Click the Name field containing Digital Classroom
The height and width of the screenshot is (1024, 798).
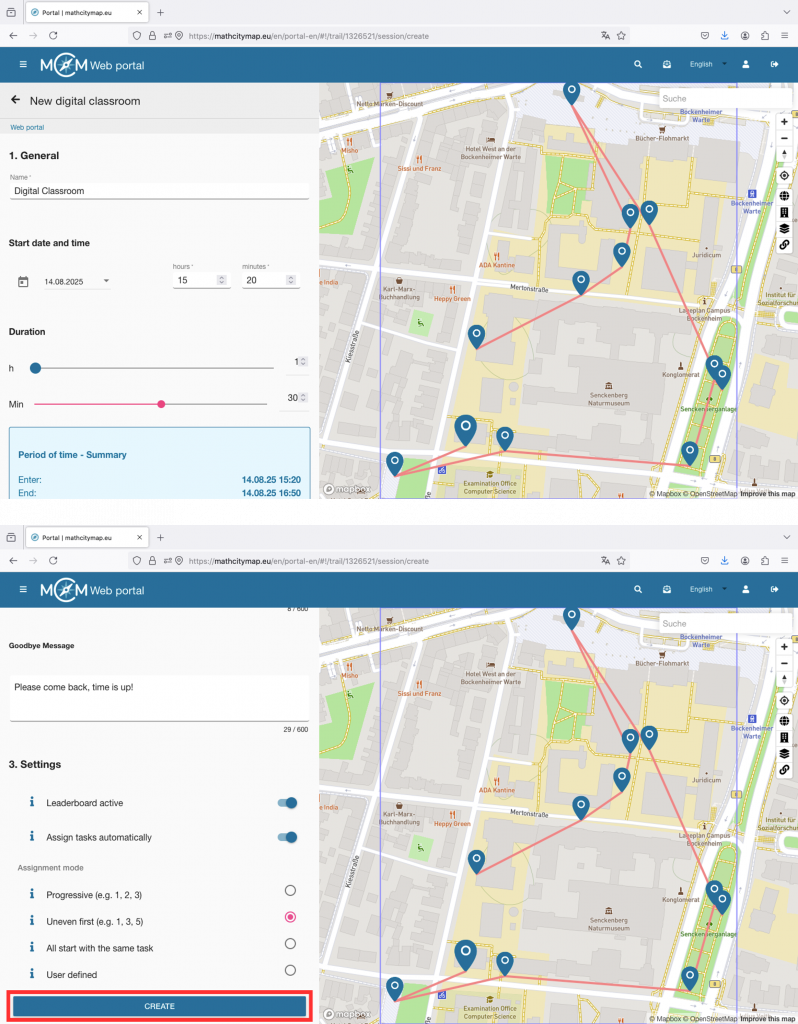(x=158, y=190)
